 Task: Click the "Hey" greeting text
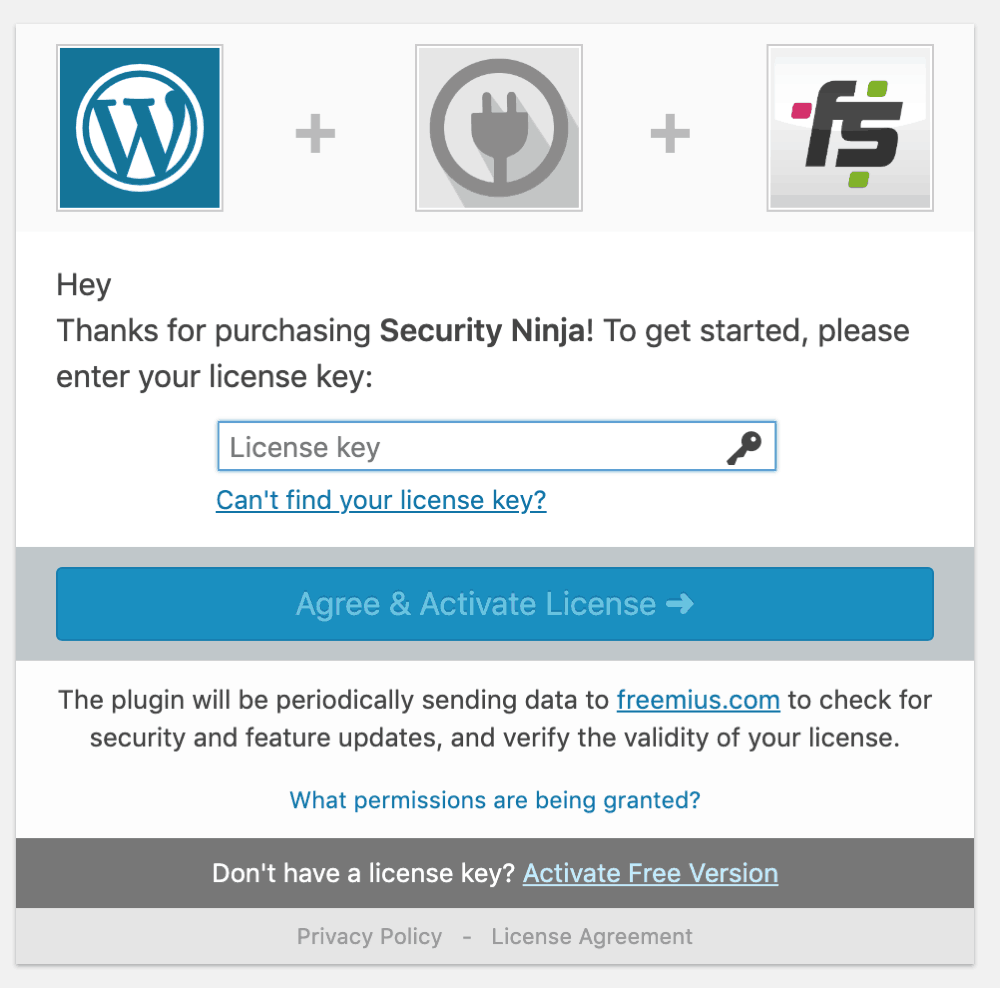84,286
